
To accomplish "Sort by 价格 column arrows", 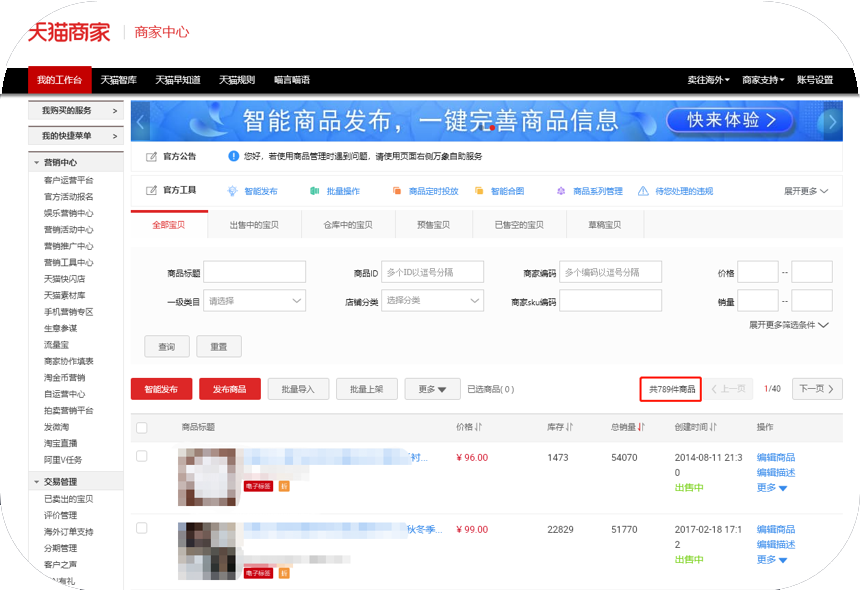I will pyautogui.click(x=478, y=427).
